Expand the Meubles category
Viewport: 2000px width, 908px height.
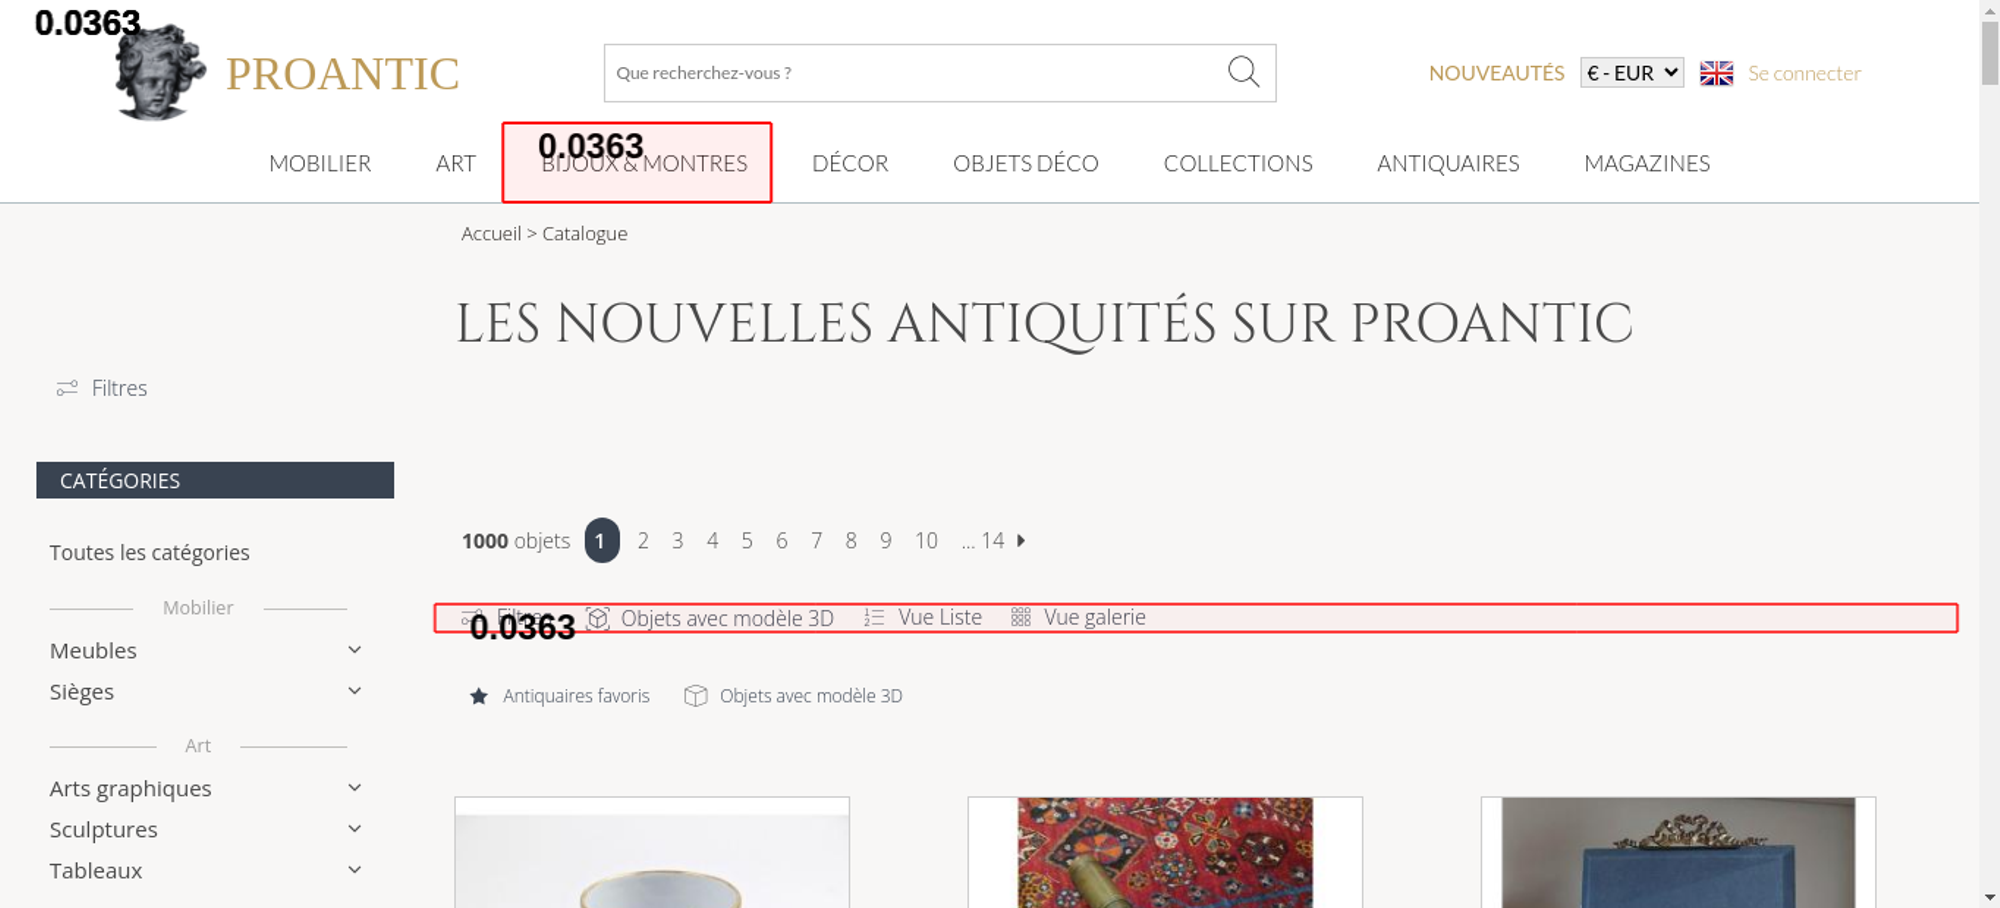click(x=354, y=650)
